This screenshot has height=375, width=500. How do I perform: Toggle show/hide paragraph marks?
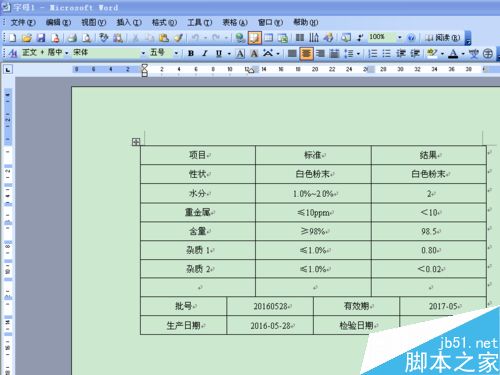[360, 38]
